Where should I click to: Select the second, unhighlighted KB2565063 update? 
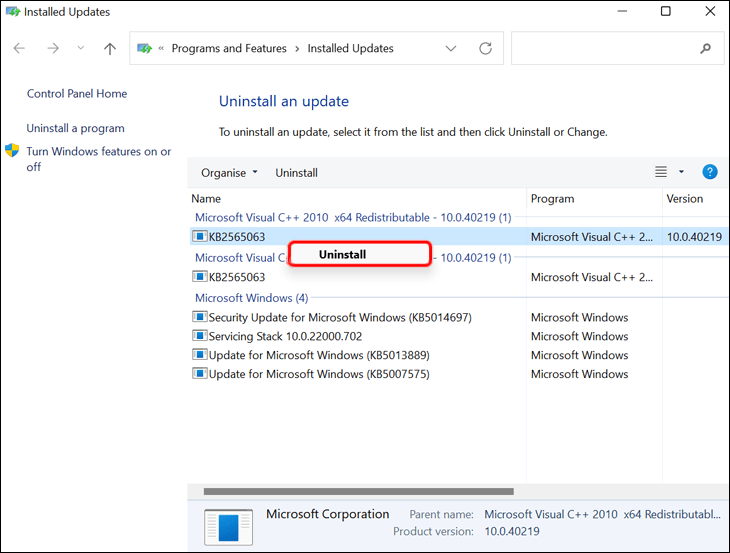(x=237, y=277)
